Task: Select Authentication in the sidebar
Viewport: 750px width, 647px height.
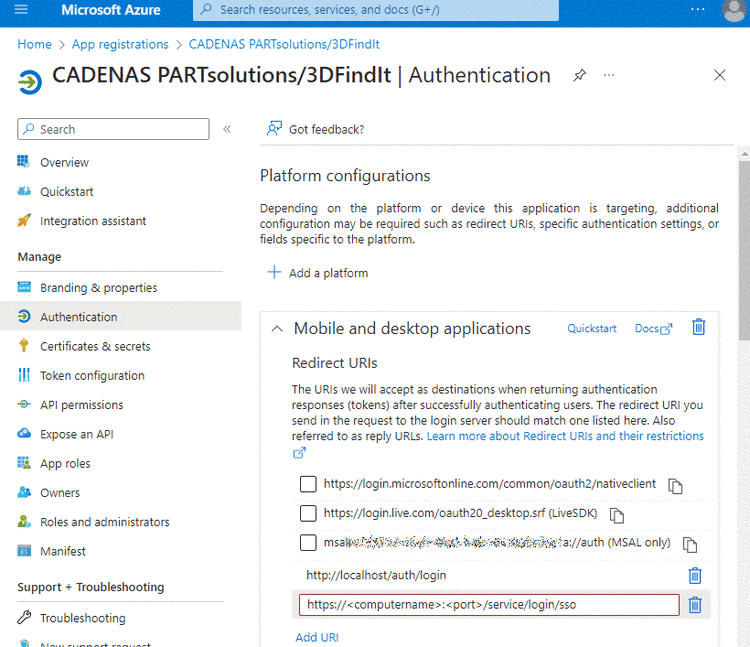Action: pyautogui.click(x=121, y=316)
